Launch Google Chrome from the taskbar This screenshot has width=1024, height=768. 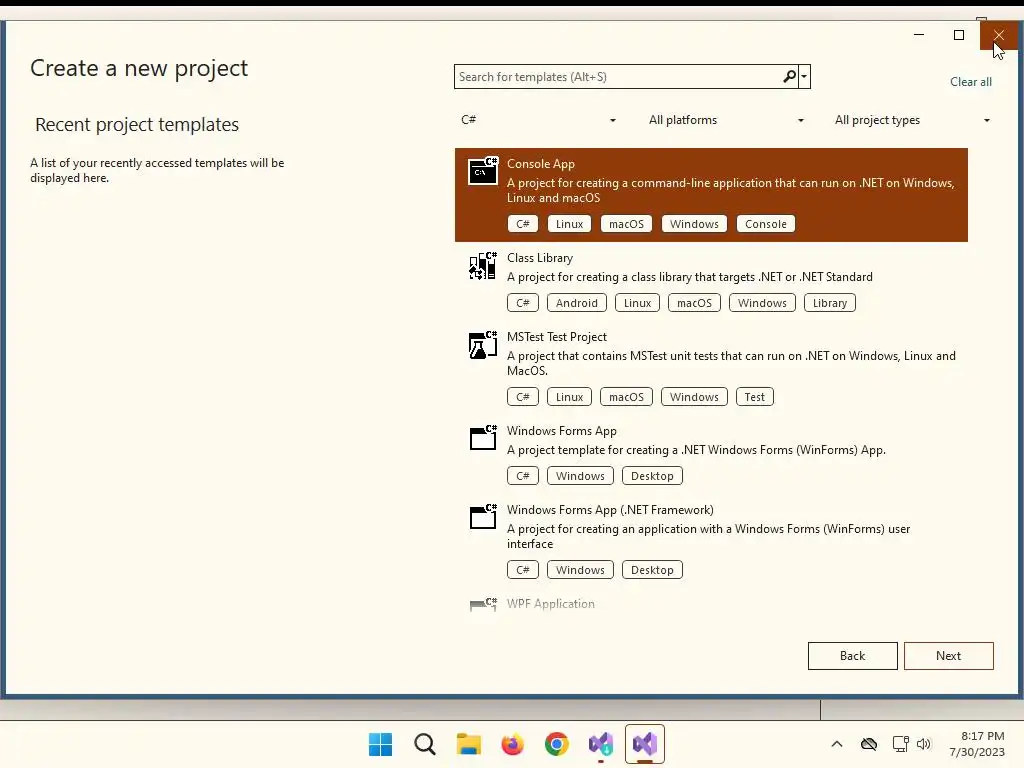click(556, 744)
